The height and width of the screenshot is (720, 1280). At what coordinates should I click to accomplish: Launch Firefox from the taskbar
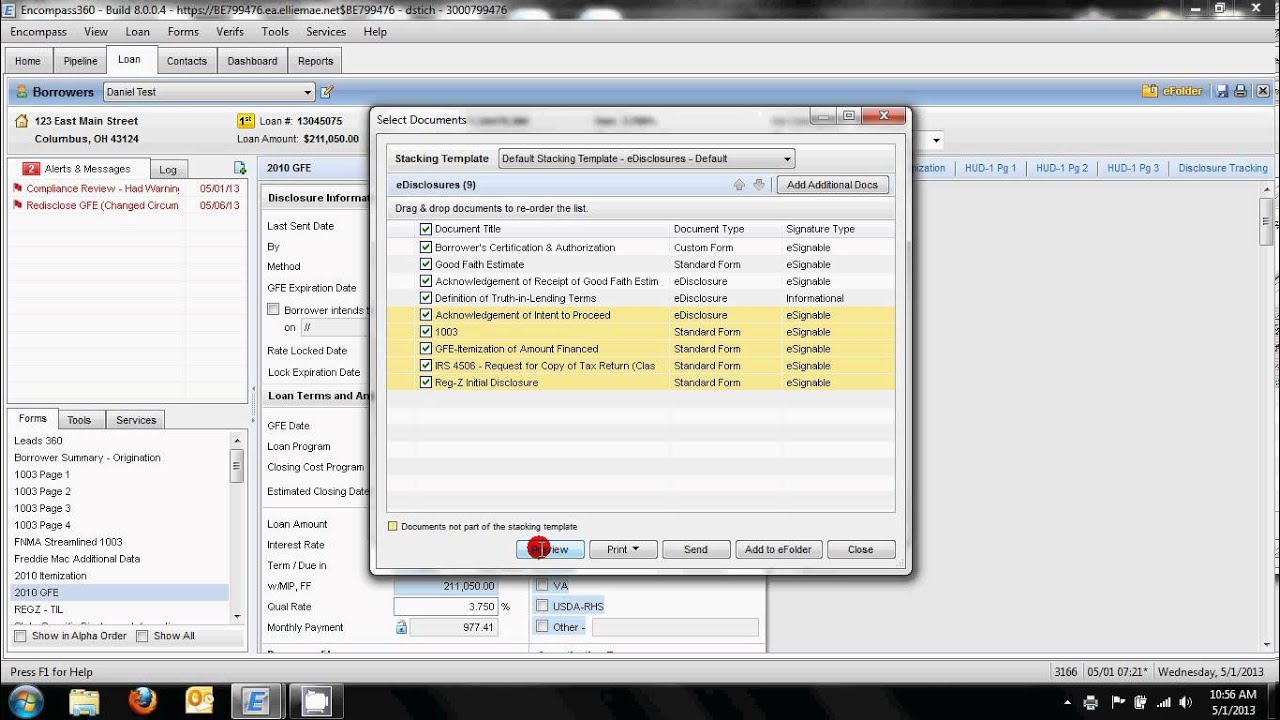click(x=143, y=701)
